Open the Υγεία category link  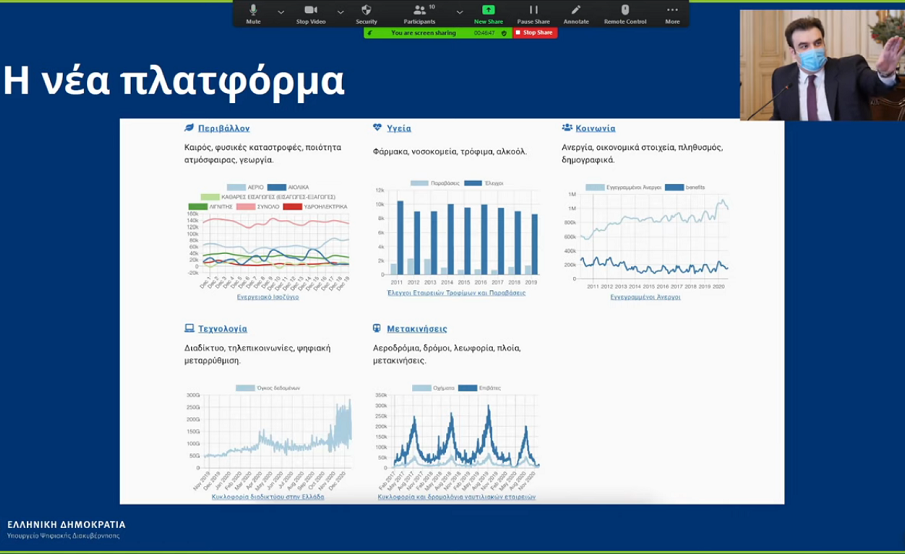click(398, 129)
